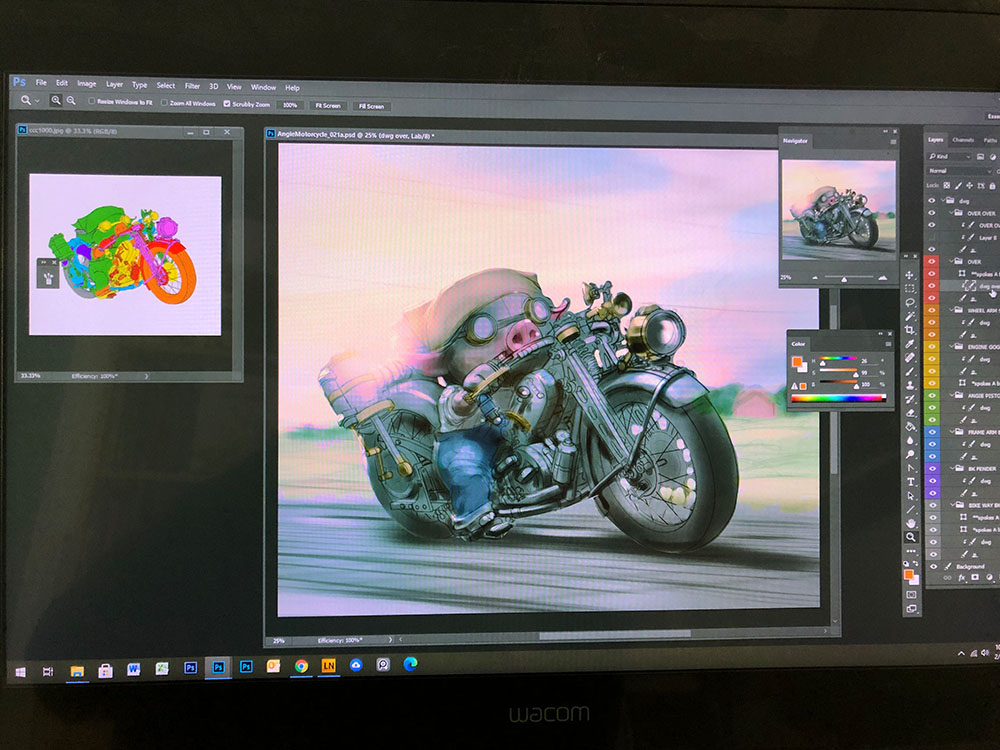Select the Blur tool
The height and width of the screenshot is (750, 1000).
[x=910, y=441]
